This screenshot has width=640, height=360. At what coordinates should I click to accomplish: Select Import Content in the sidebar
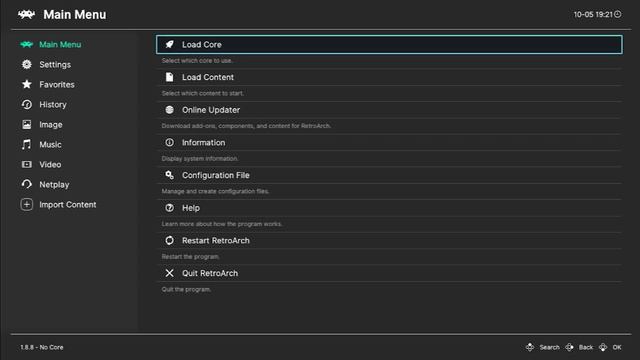tap(68, 204)
